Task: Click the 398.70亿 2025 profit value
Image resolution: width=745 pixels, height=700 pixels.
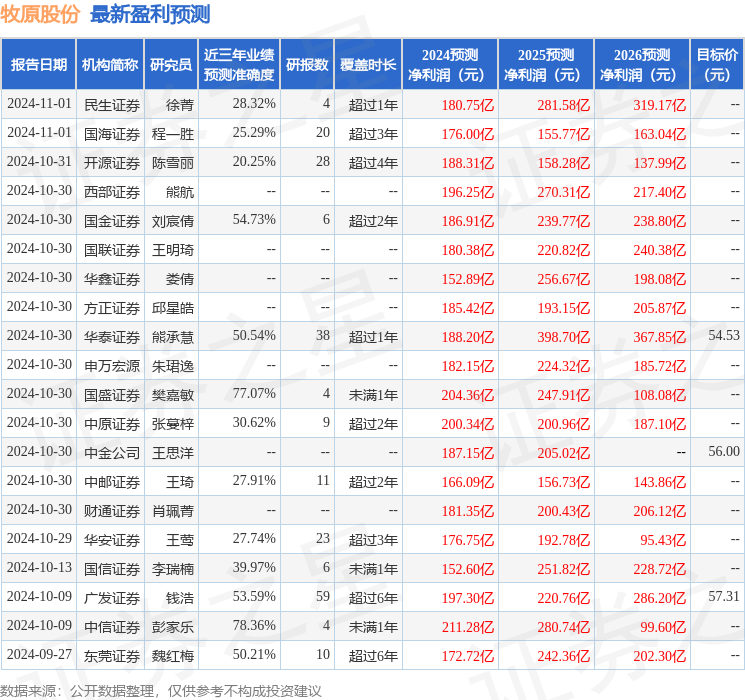Action: (x=564, y=337)
